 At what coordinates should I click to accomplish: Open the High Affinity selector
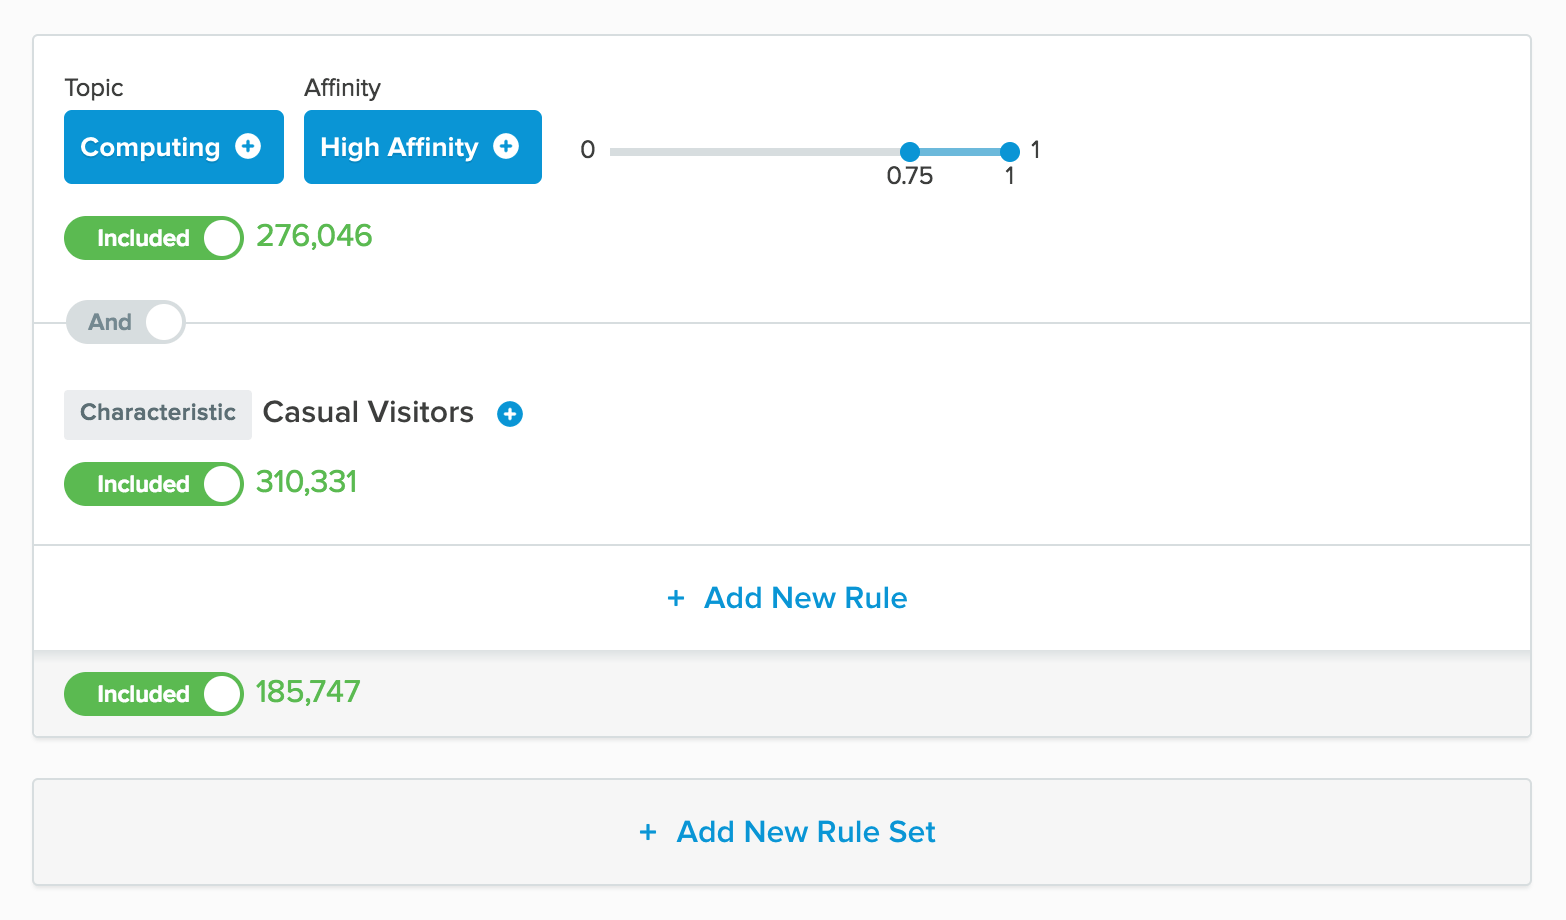coord(398,147)
